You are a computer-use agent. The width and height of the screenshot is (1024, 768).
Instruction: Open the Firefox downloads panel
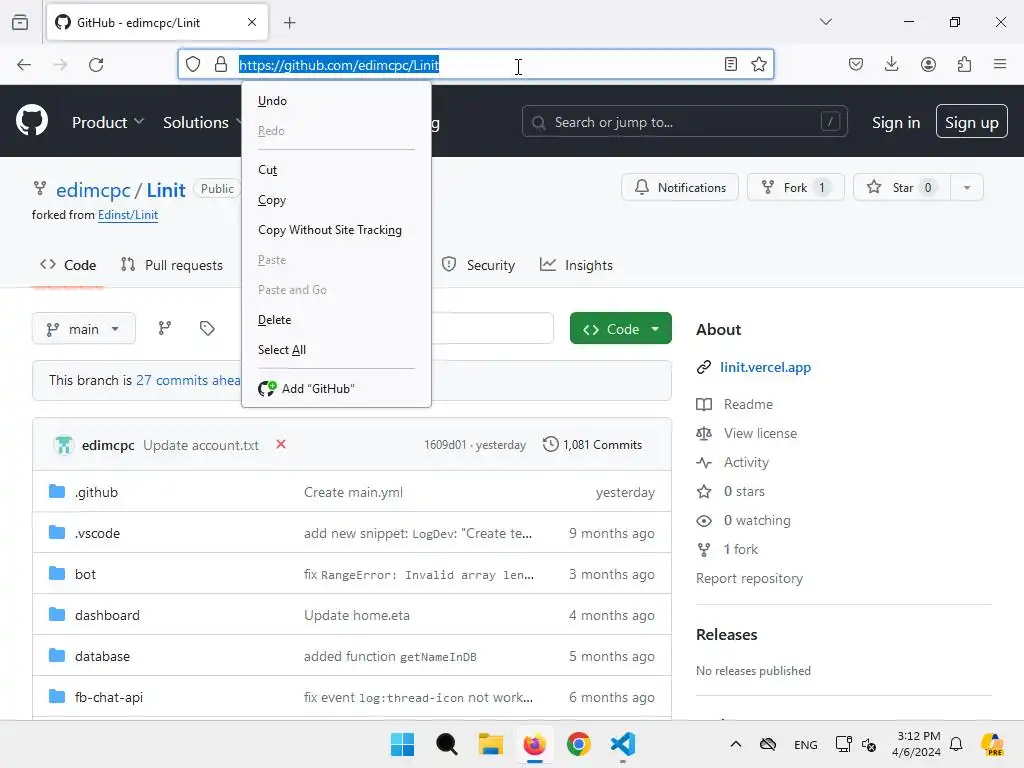coord(891,64)
